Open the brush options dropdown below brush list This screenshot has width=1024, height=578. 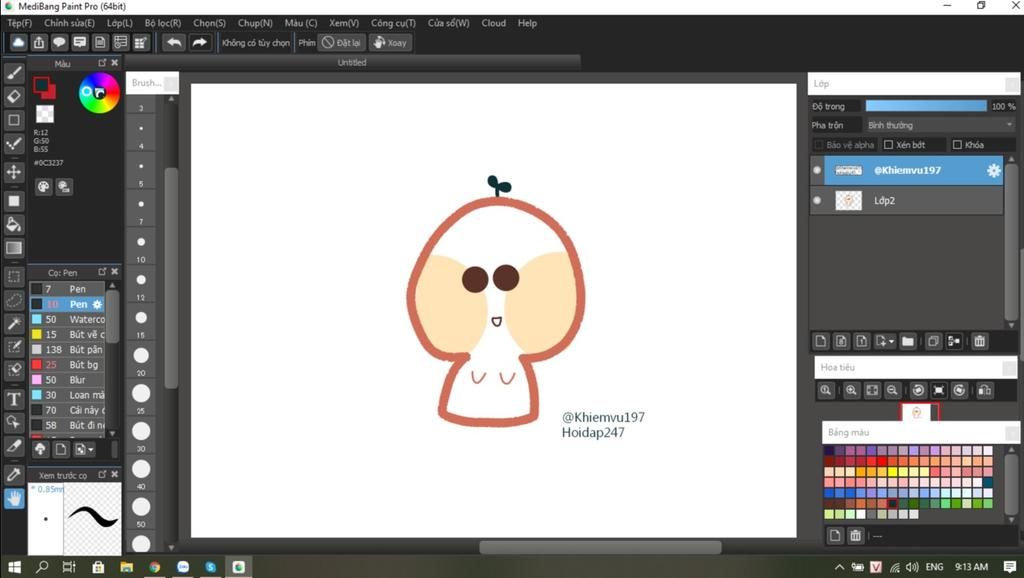[85, 449]
